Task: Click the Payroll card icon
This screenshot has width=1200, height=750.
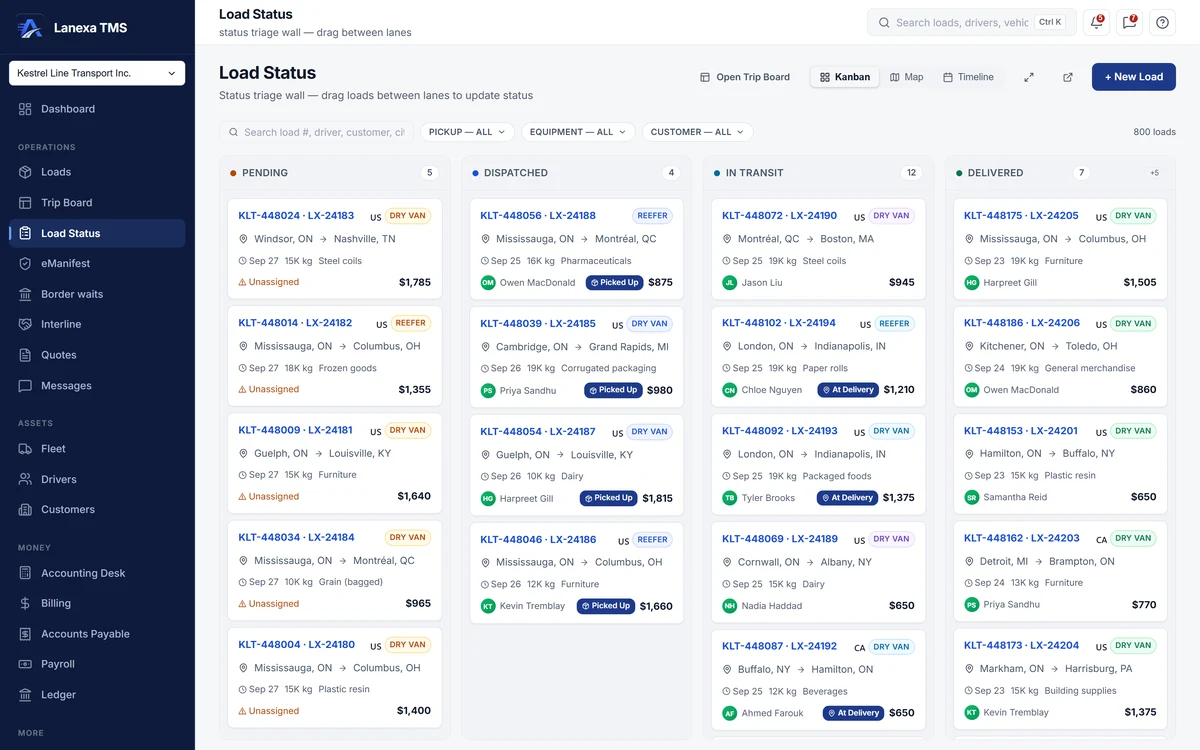Action: pos(25,664)
